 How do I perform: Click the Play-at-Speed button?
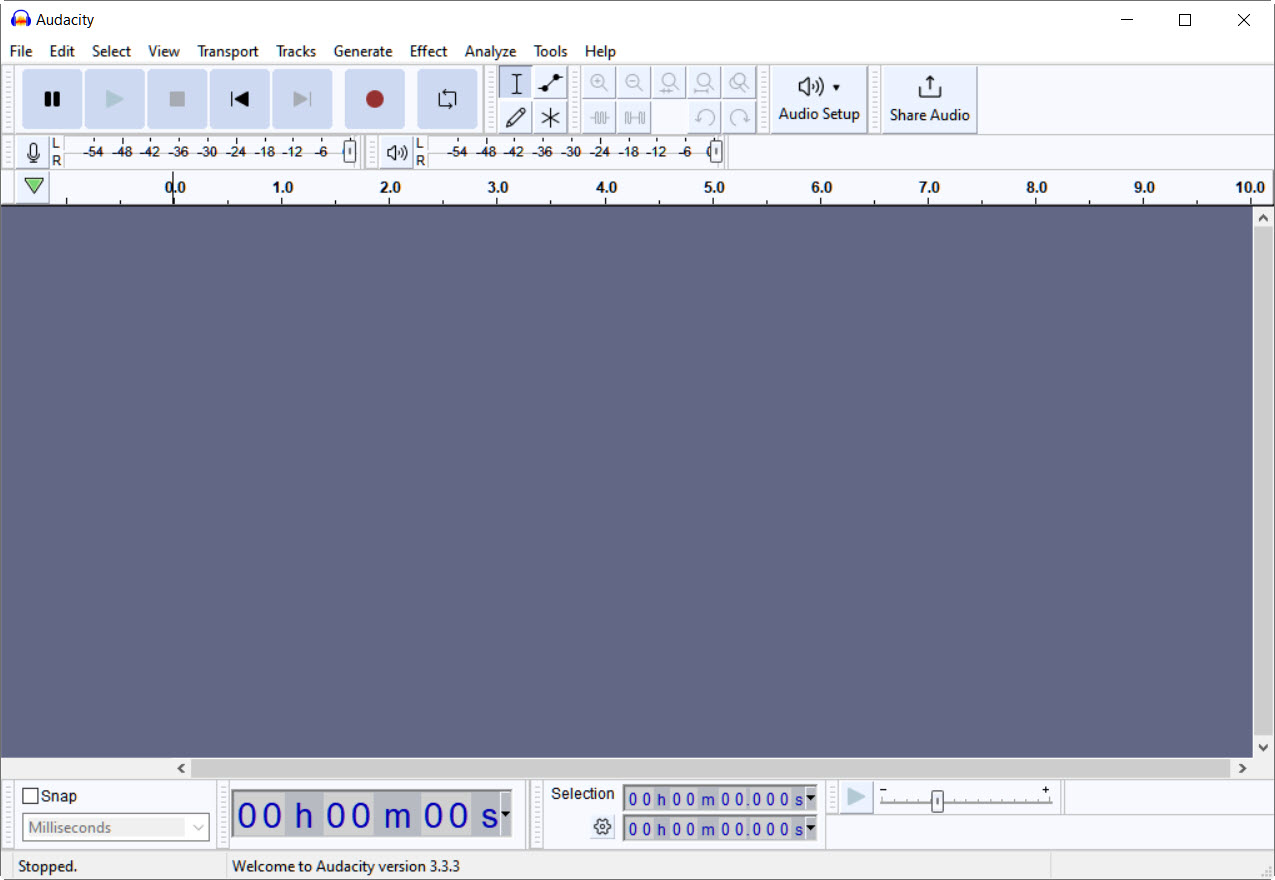pyautogui.click(x=856, y=797)
